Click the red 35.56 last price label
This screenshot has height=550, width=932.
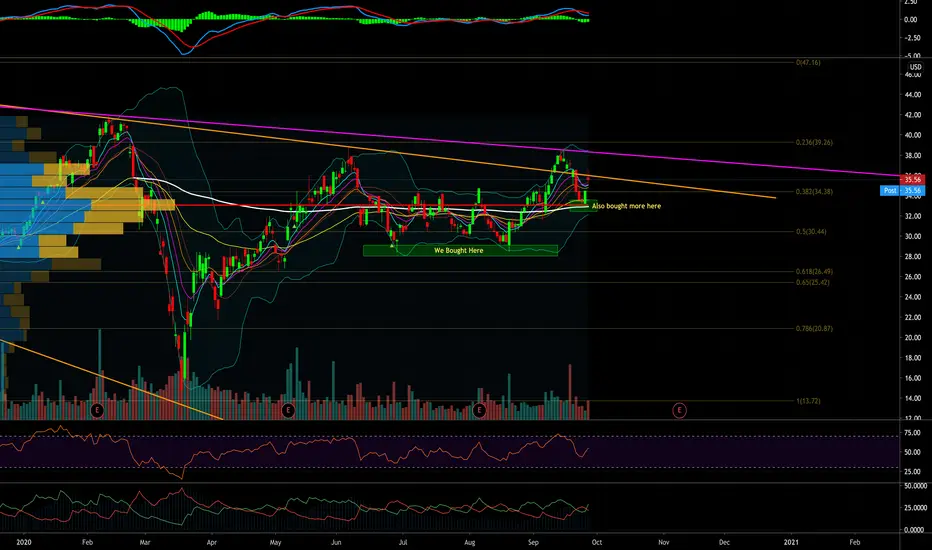click(x=912, y=179)
